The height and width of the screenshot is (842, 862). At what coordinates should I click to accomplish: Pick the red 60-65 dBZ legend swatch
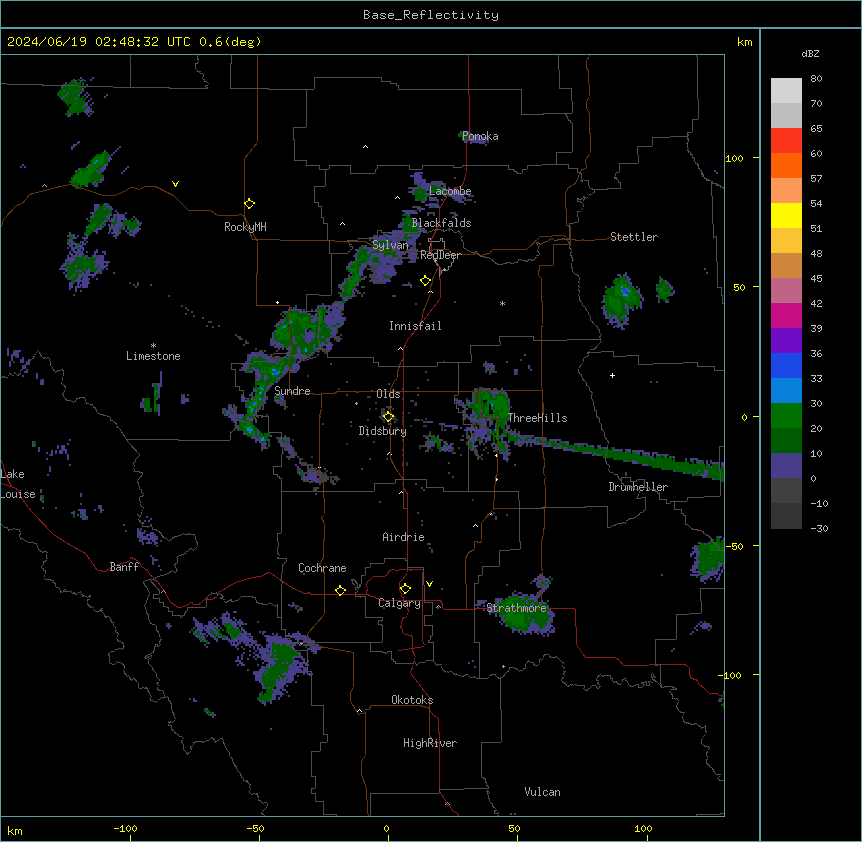[786, 141]
